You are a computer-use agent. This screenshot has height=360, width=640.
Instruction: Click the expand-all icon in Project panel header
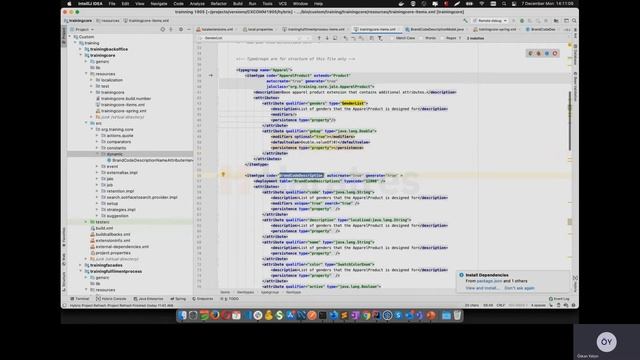(x=171, y=29)
